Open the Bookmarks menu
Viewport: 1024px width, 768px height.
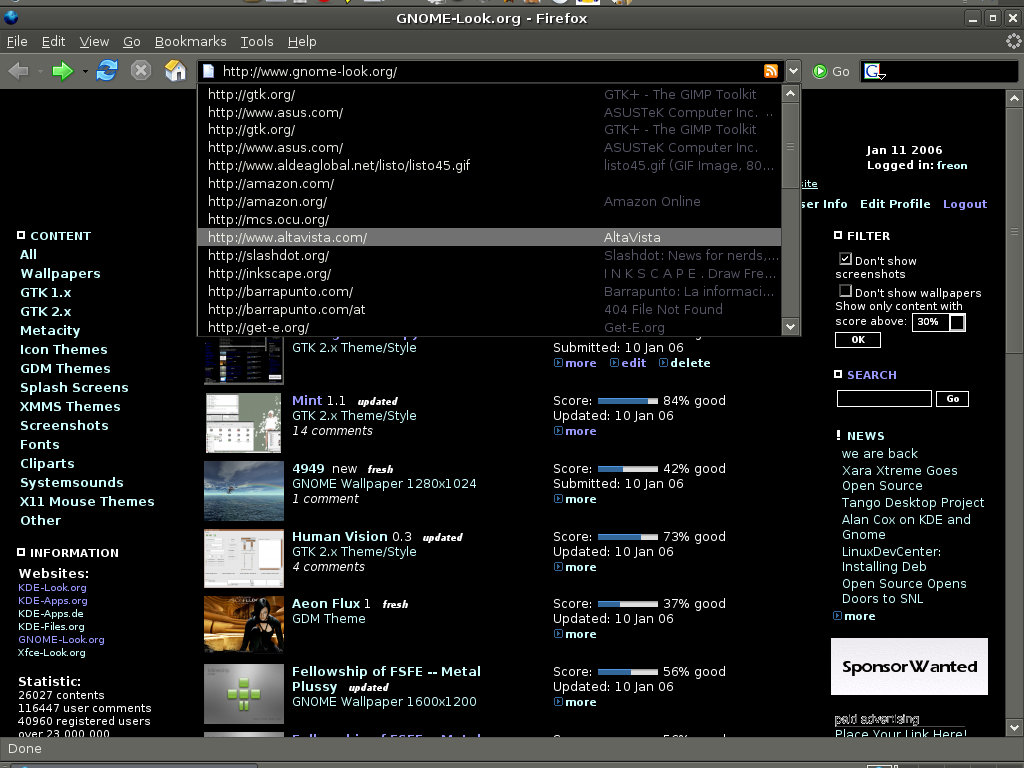[191, 41]
